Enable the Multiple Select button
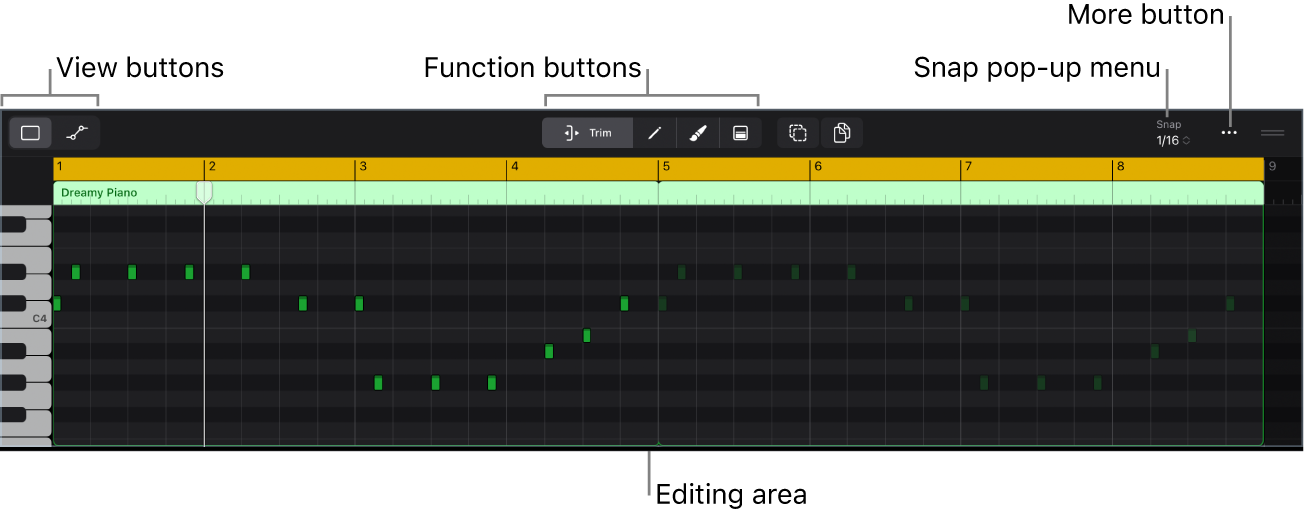 pos(798,133)
